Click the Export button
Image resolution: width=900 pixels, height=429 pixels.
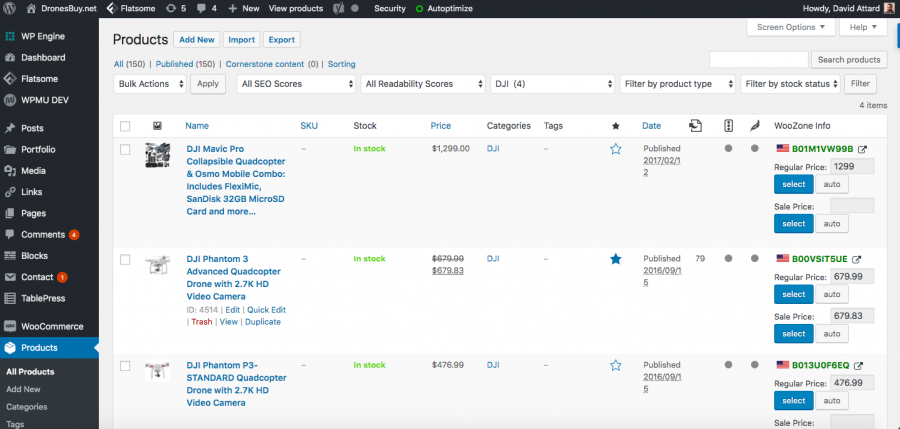pyautogui.click(x=281, y=40)
